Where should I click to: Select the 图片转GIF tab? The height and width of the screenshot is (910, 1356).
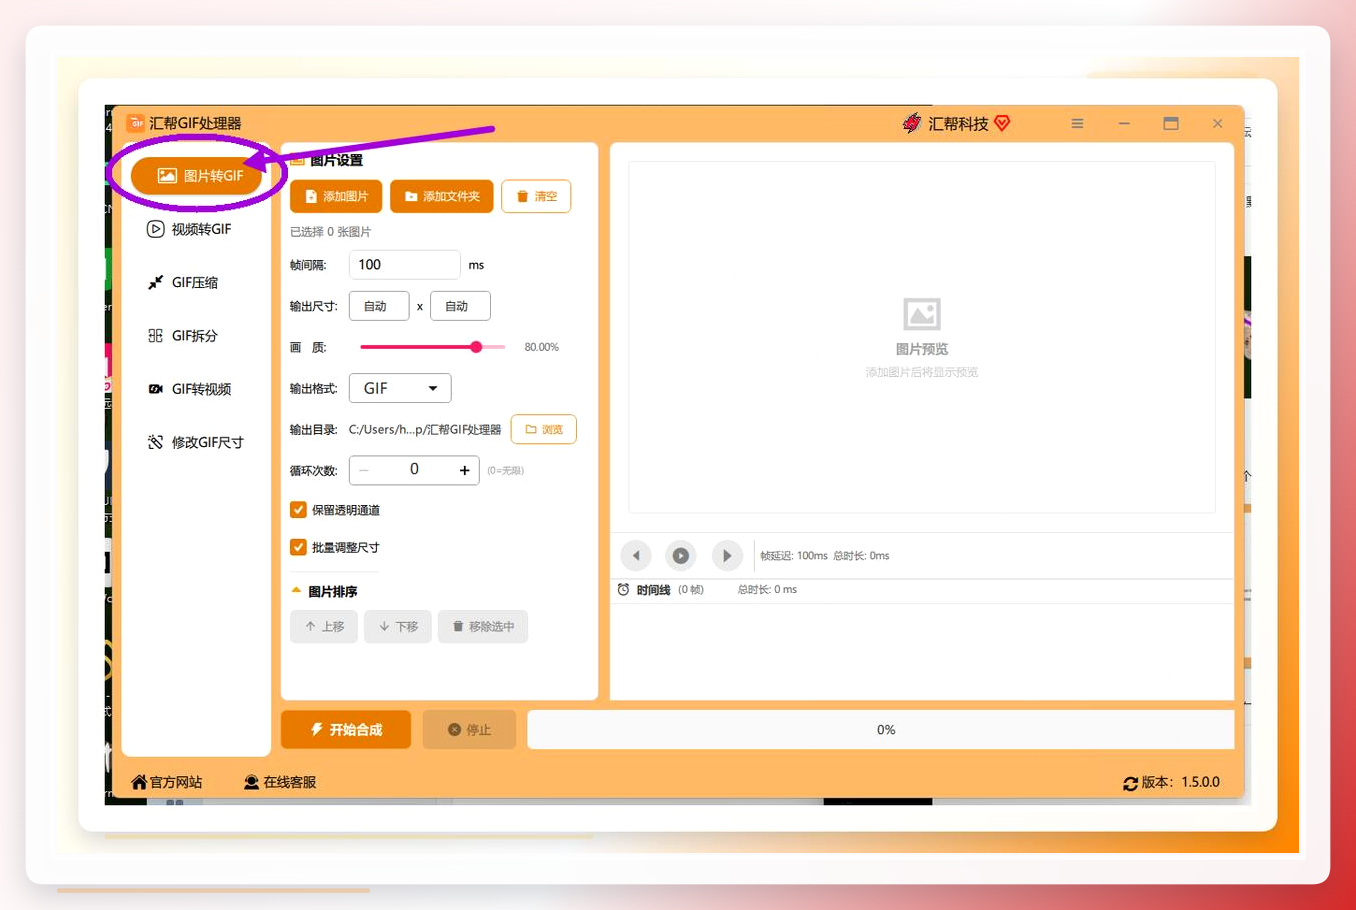pyautogui.click(x=196, y=175)
